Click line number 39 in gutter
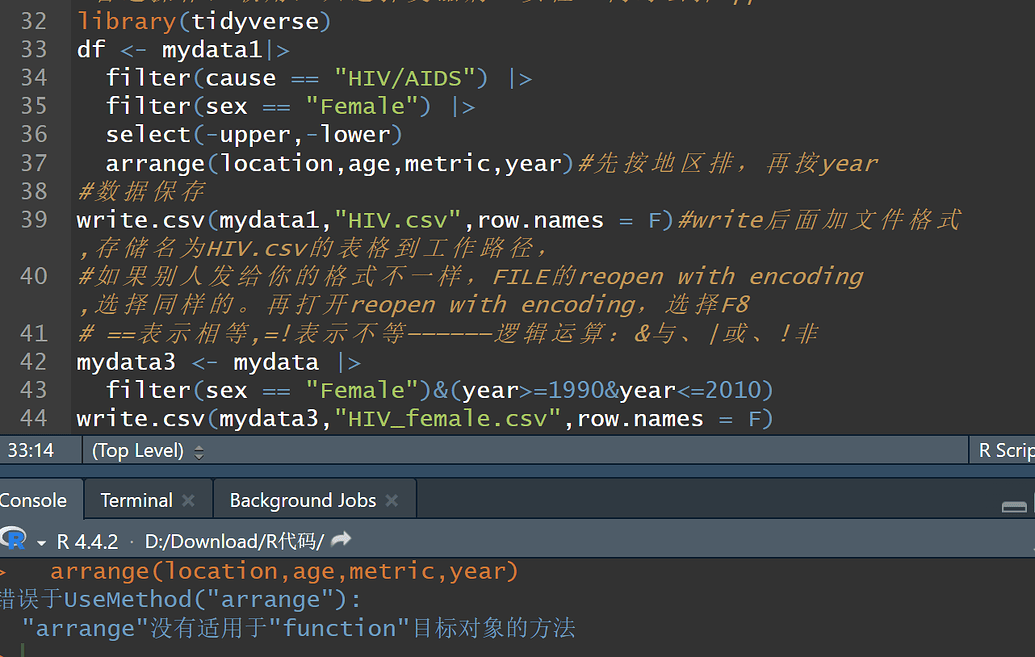The image size is (1035, 657). (34, 219)
